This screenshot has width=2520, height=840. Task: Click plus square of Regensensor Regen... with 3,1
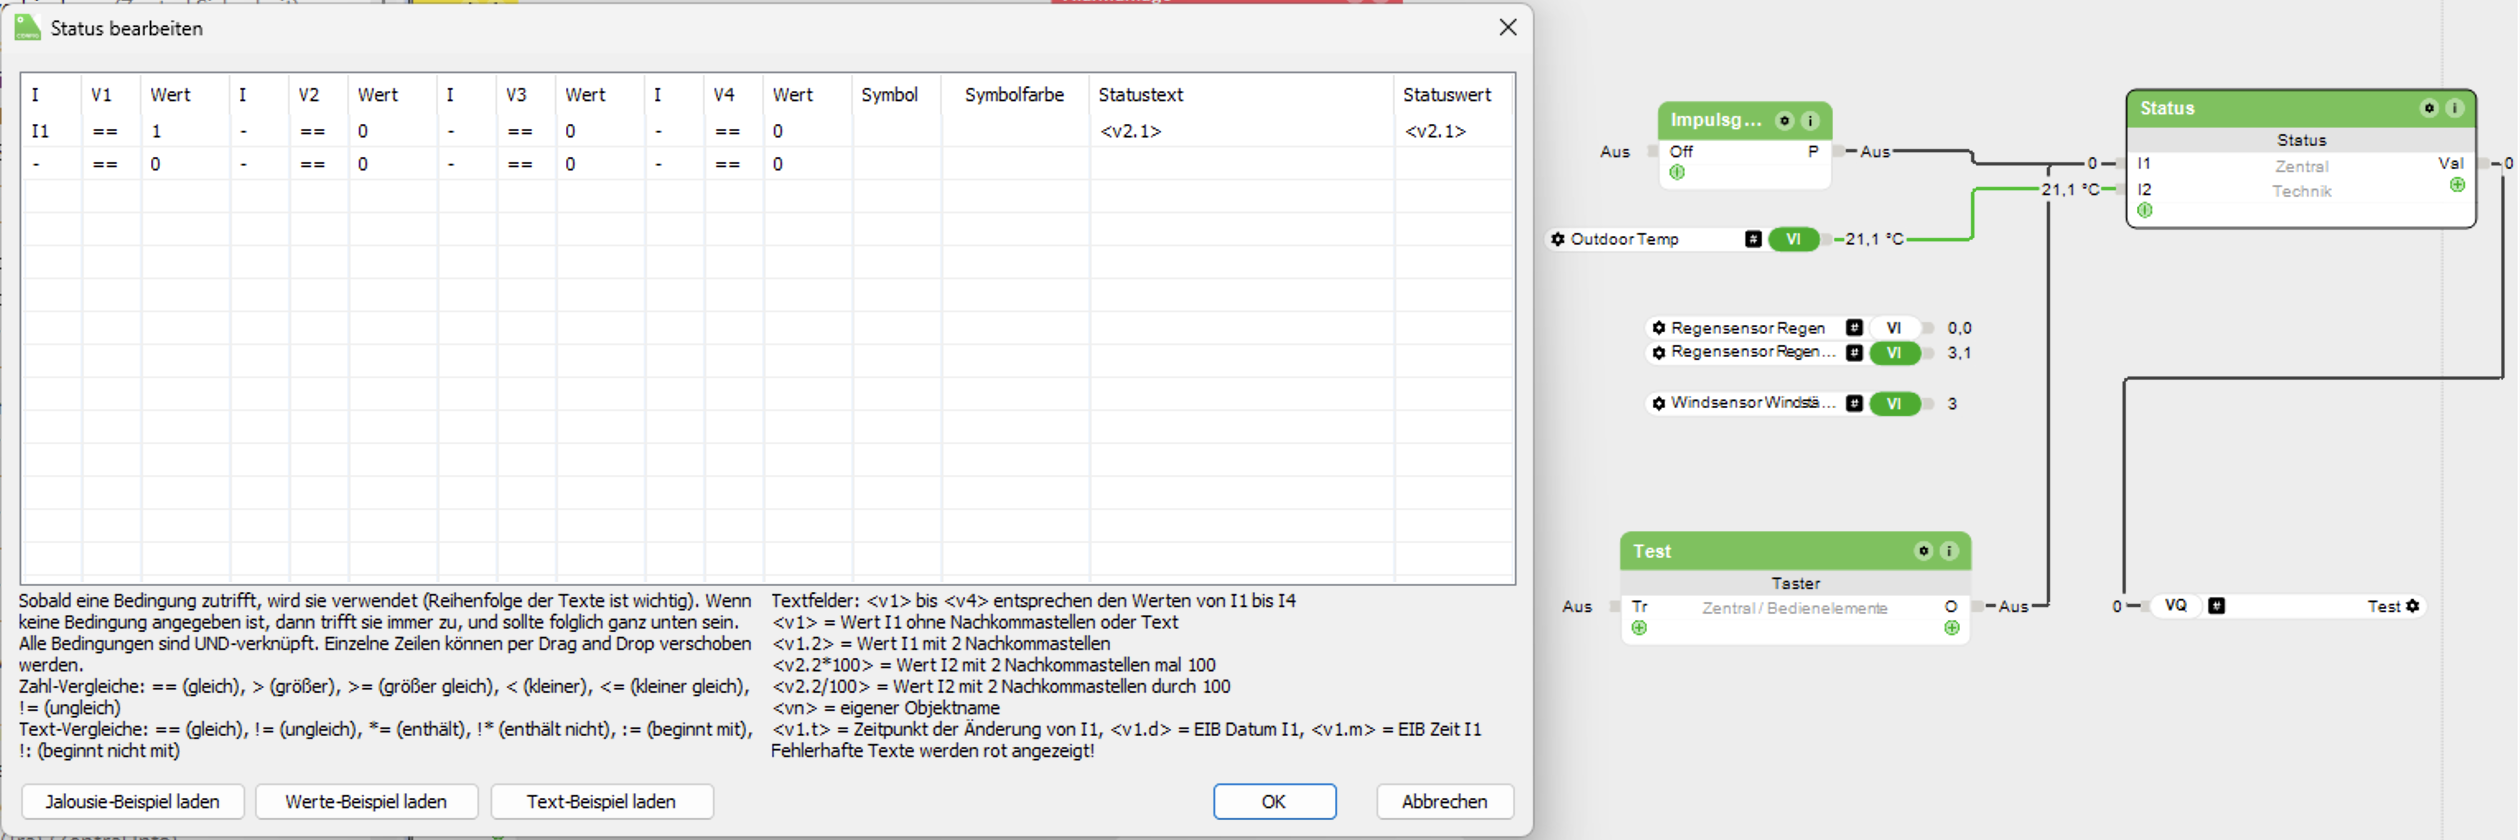[x=1855, y=353]
